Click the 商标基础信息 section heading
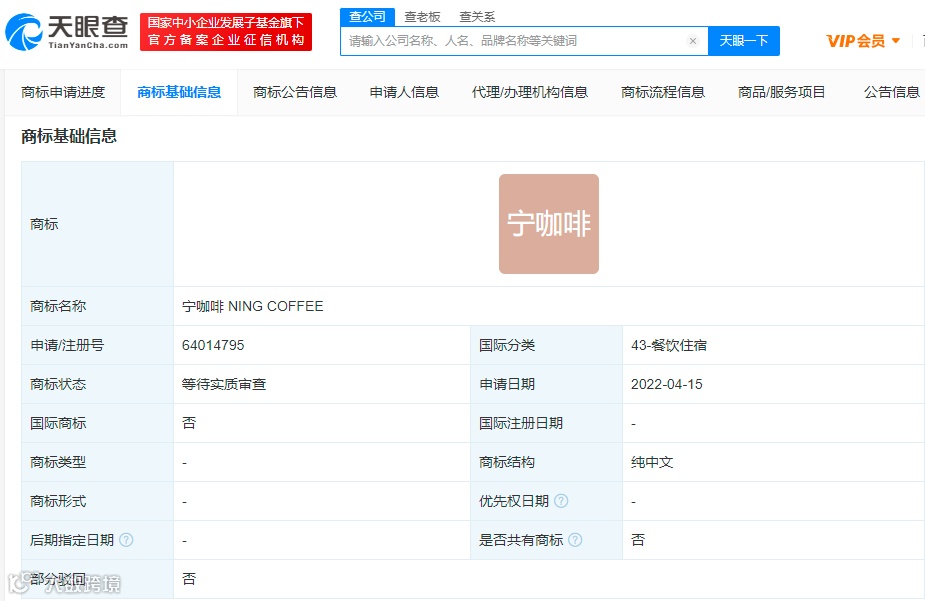The image size is (925, 601). tap(69, 136)
